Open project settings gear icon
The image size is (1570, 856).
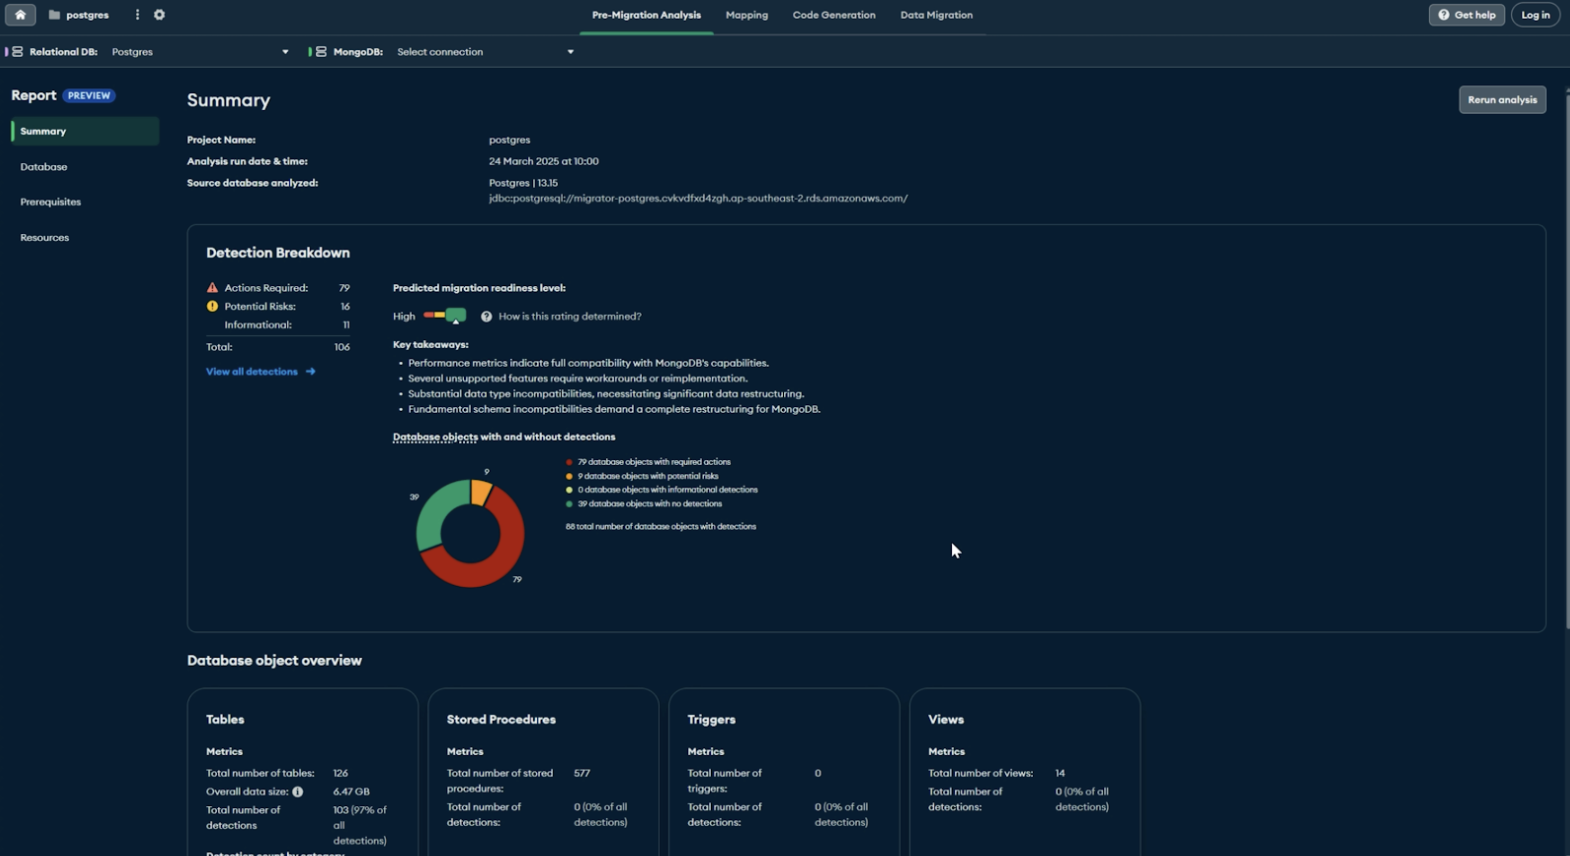(159, 15)
